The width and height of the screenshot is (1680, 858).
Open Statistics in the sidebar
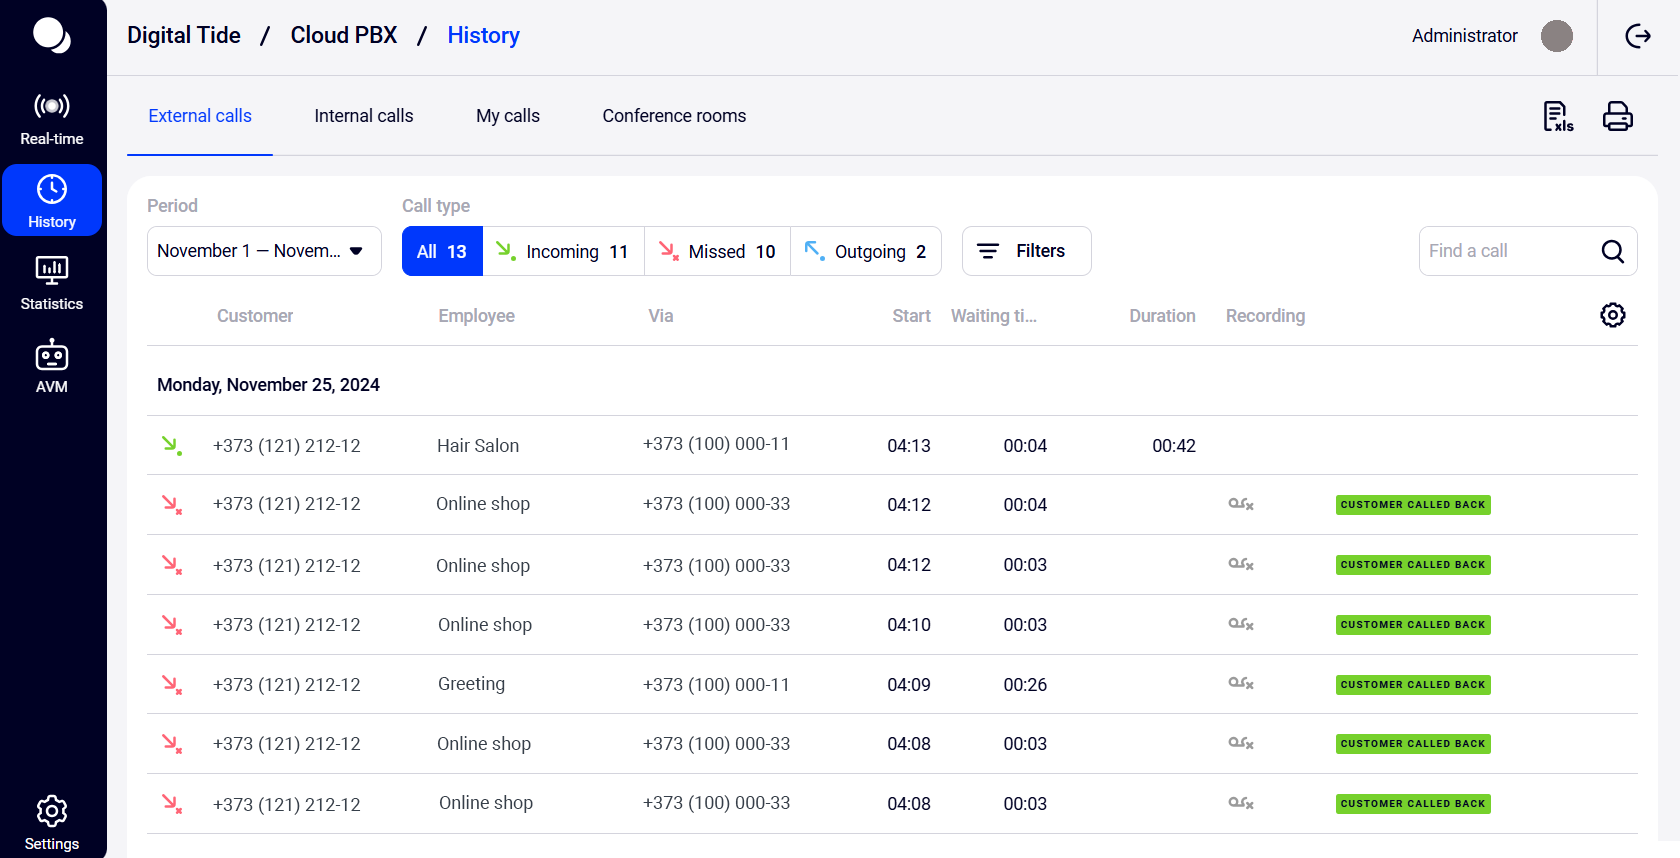52,283
